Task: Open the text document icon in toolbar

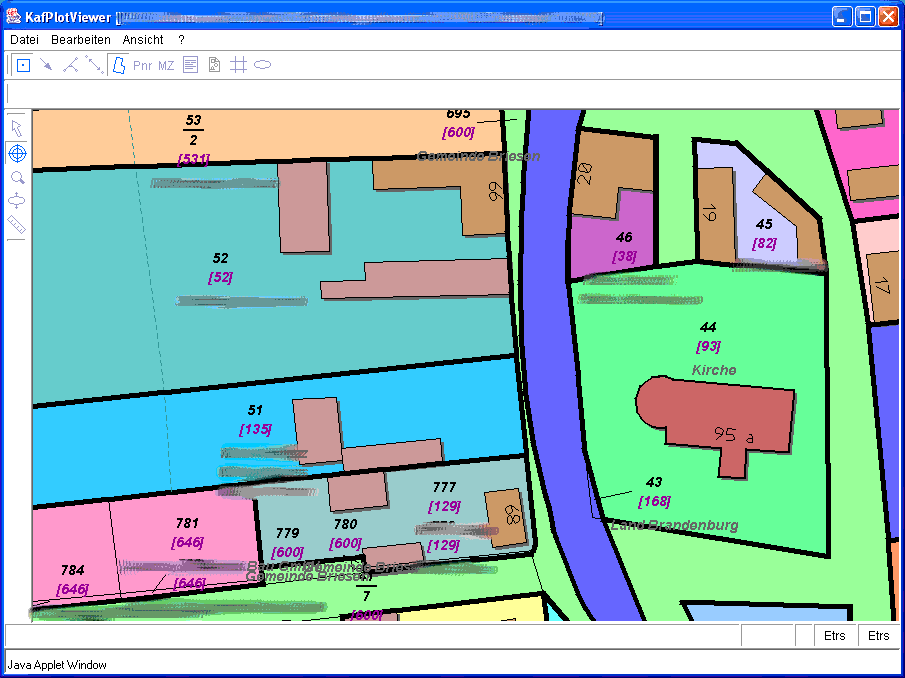Action: click(x=190, y=66)
